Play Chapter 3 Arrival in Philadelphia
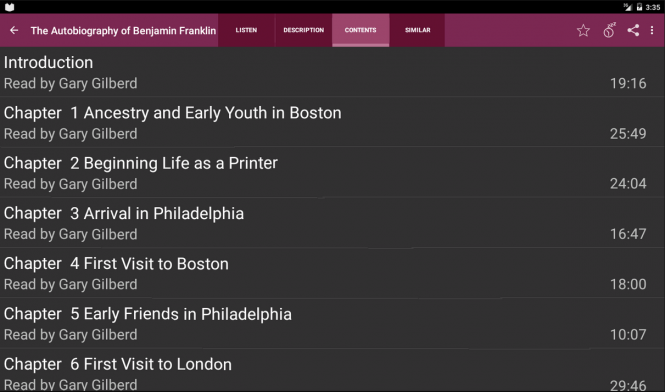The image size is (665, 392). [x=332, y=223]
